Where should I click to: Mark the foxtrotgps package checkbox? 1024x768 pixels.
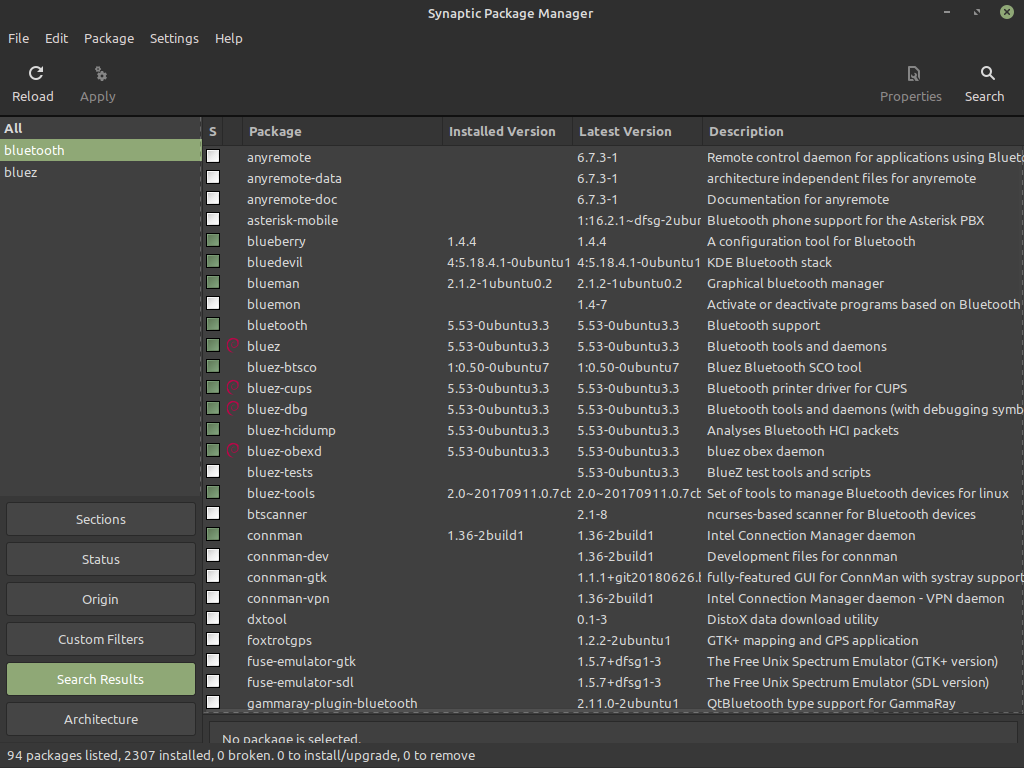click(213, 640)
